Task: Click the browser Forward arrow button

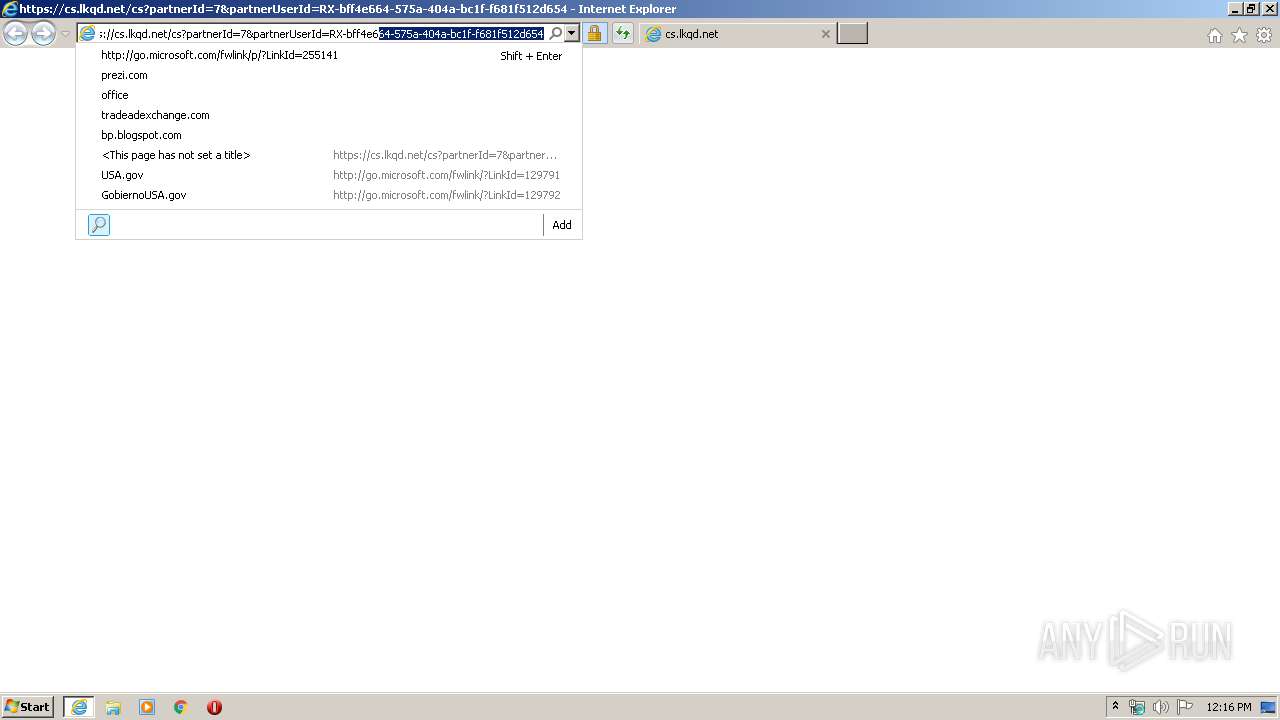Action: coord(43,34)
